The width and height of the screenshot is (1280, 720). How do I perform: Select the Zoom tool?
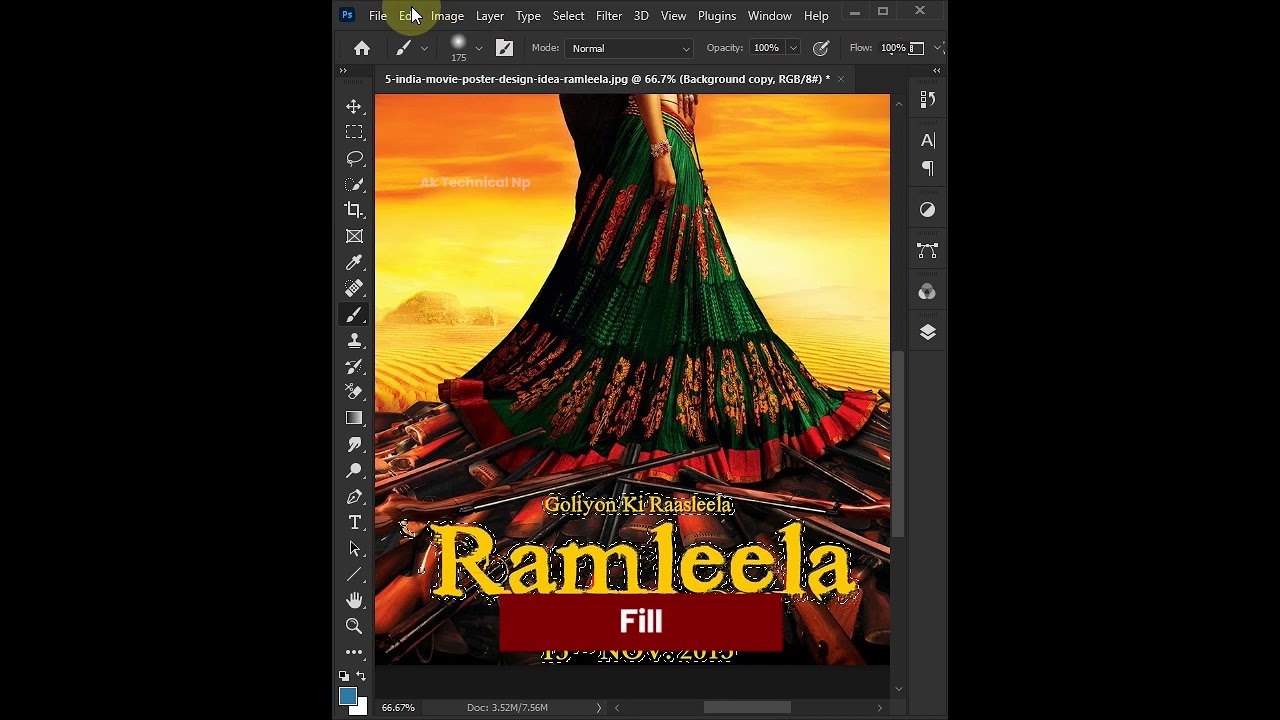(354, 626)
